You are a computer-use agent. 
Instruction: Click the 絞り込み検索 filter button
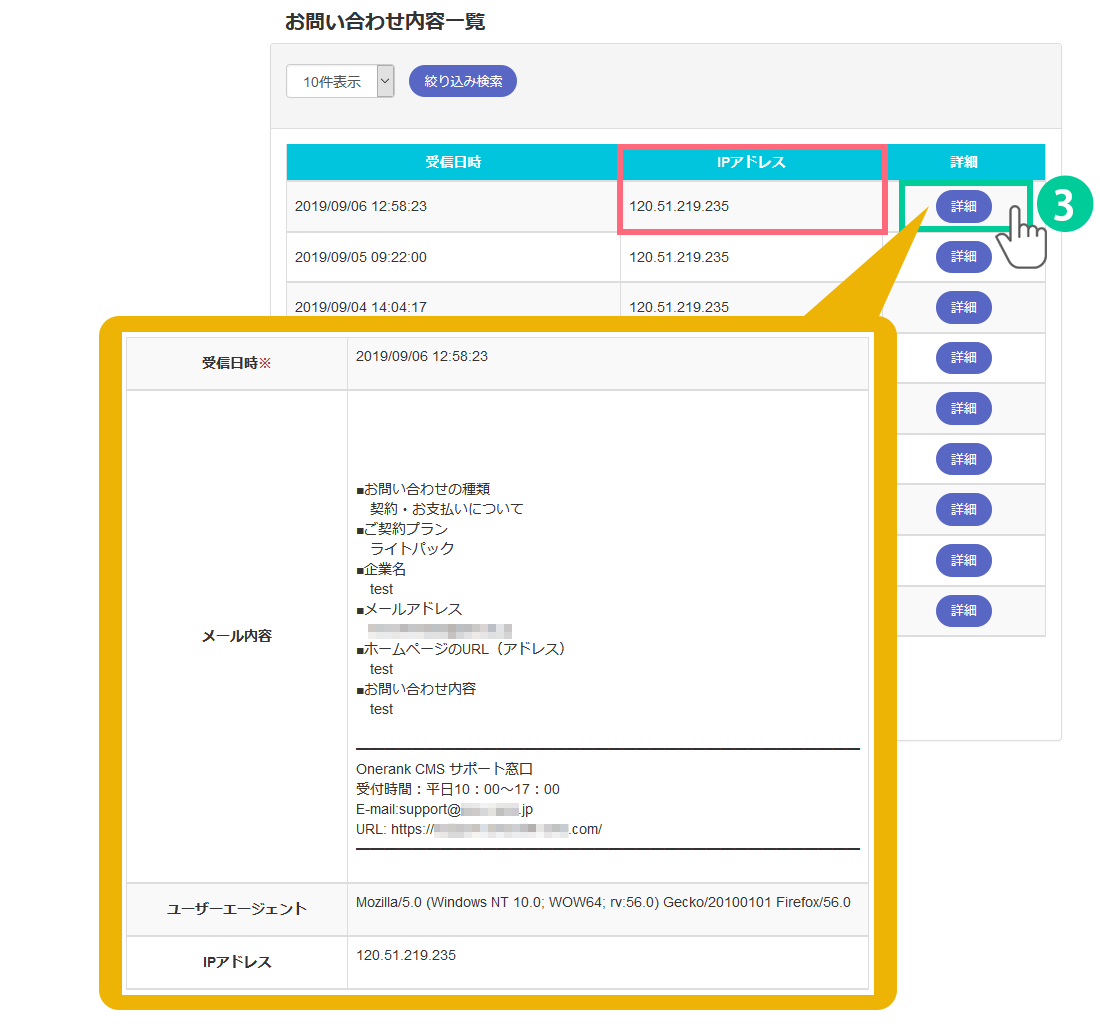462,81
